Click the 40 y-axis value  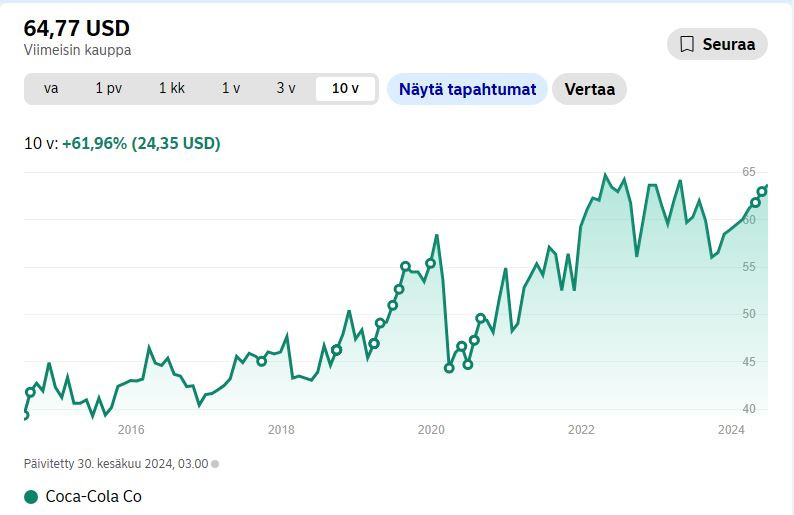749,409
